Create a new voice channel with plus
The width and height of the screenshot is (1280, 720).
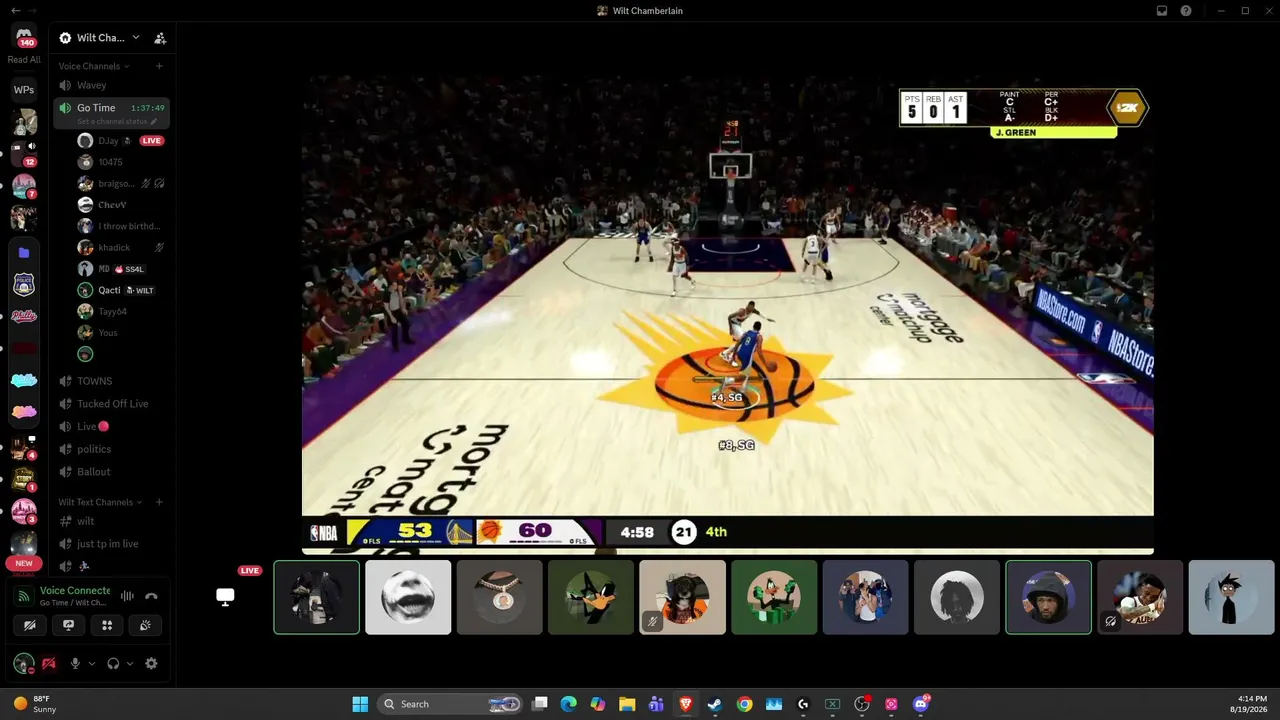click(159, 66)
